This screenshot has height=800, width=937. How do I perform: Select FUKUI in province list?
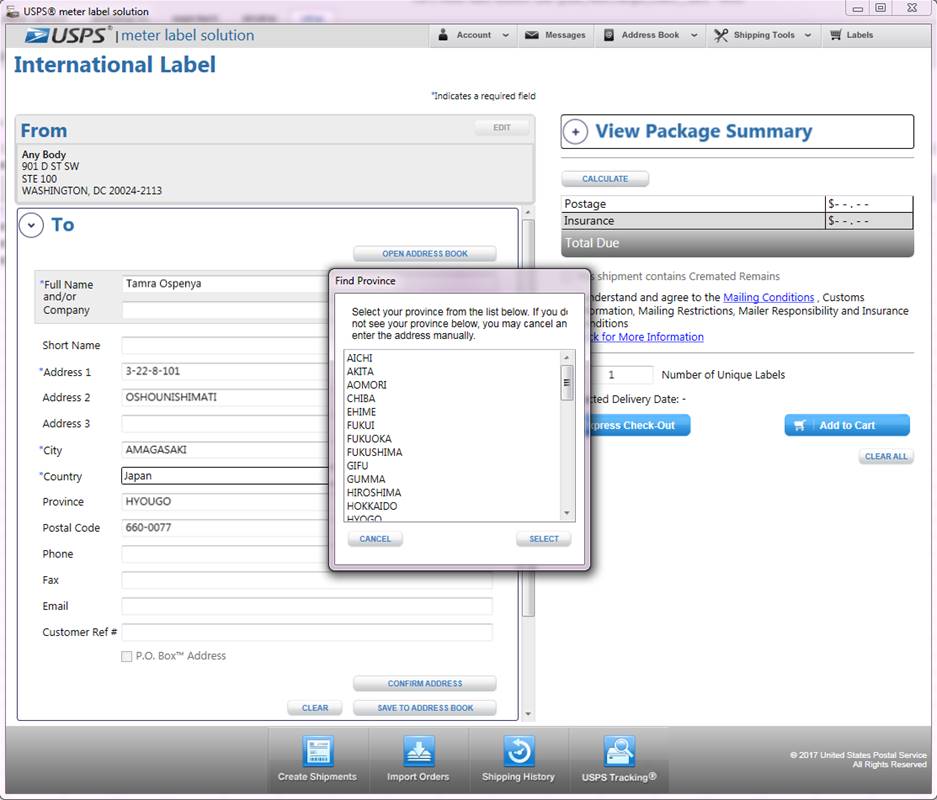[360, 425]
